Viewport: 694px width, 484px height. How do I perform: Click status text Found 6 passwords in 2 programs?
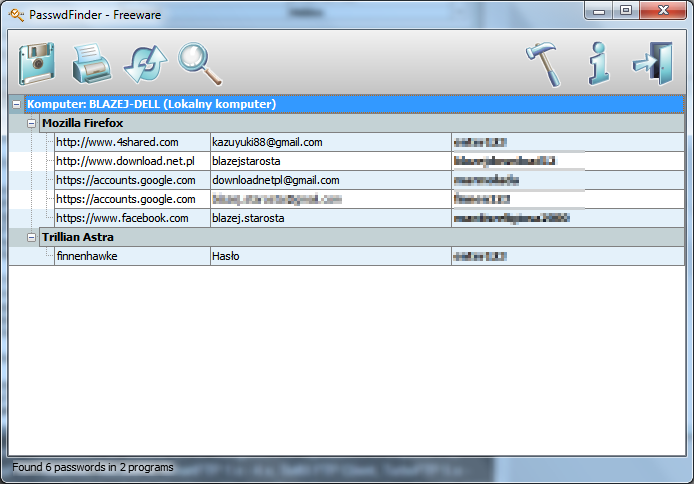coord(93,467)
